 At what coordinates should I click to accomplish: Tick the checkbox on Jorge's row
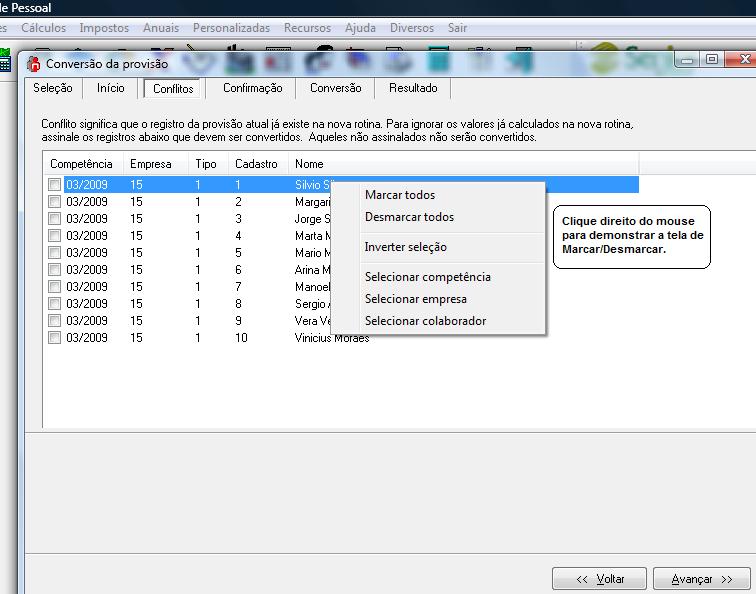[x=54, y=218]
